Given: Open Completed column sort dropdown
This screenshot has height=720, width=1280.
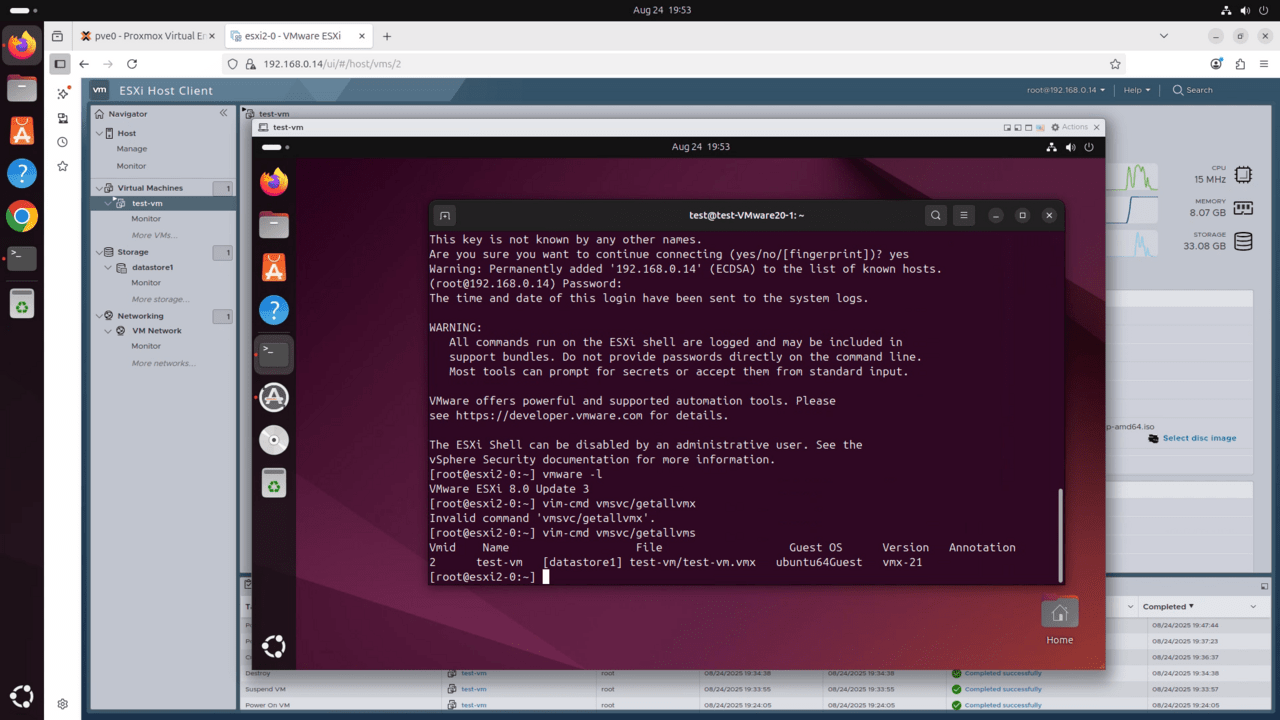Looking at the screenshot, I should coord(1253,607).
